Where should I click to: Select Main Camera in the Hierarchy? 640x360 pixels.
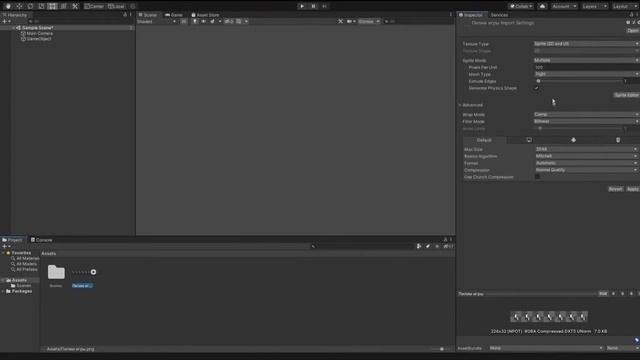coord(40,33)
